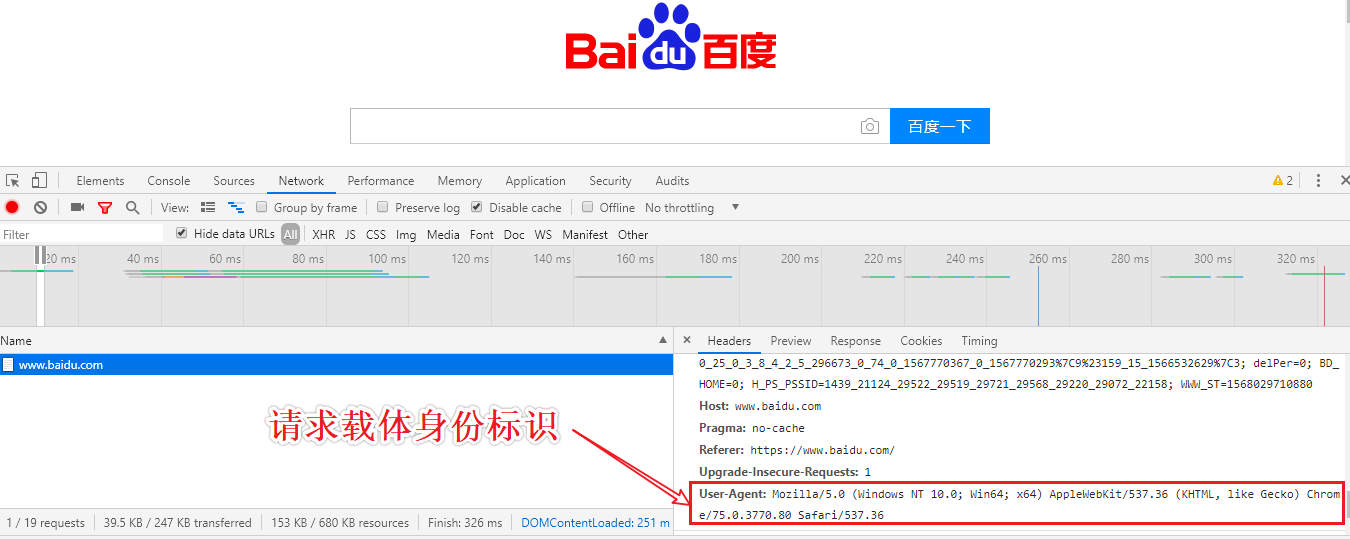This screenshot has width=1350, height=539.
Task: Open the Timing detail tab
Action: pos(980,341)
